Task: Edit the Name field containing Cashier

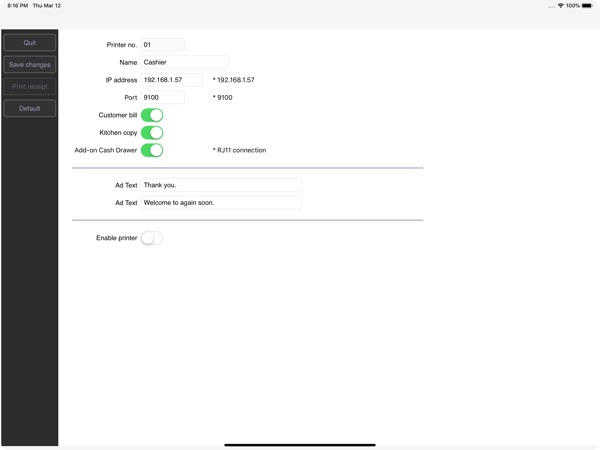Action: click(x=184, y=62)
